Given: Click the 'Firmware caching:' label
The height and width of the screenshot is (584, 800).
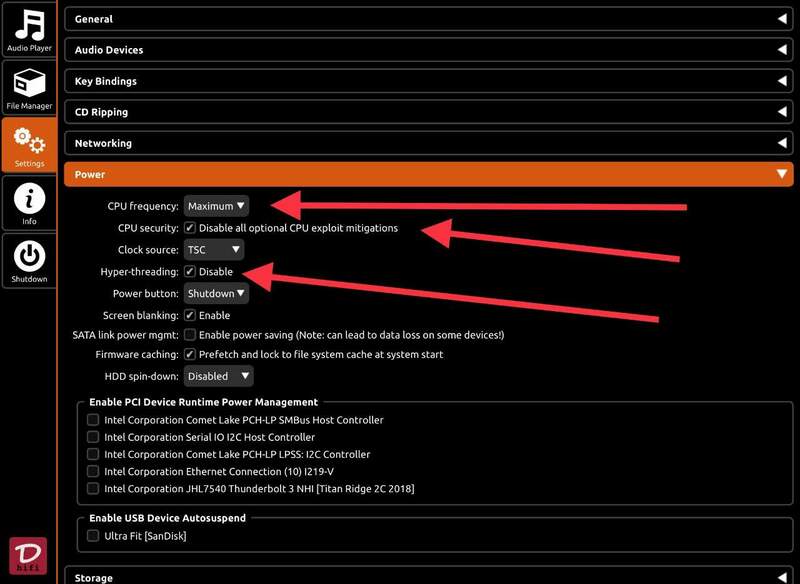Looking at the screenshot, I should pyautogui.click(x=137, y=354).
